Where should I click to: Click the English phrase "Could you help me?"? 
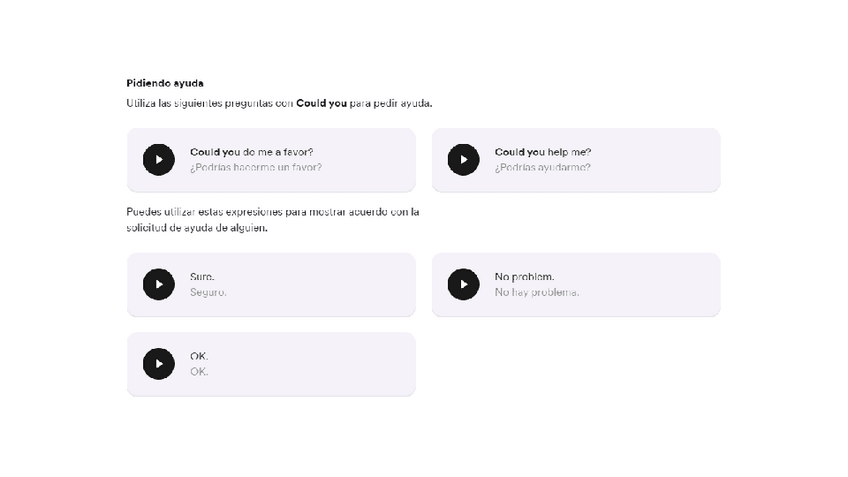click(542, 152)
